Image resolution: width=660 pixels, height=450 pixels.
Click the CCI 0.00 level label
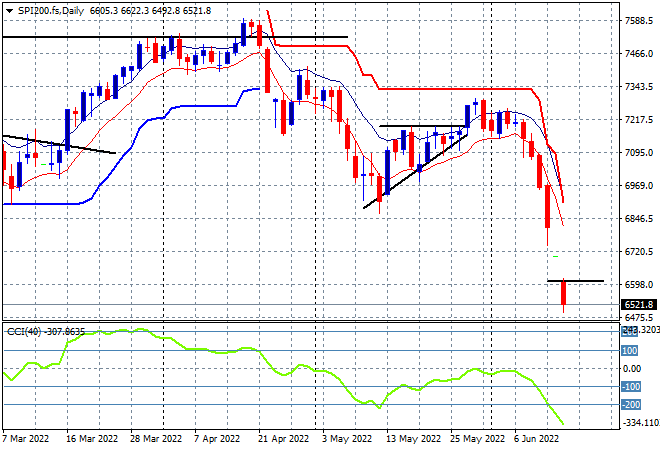(x=632, y=369)
